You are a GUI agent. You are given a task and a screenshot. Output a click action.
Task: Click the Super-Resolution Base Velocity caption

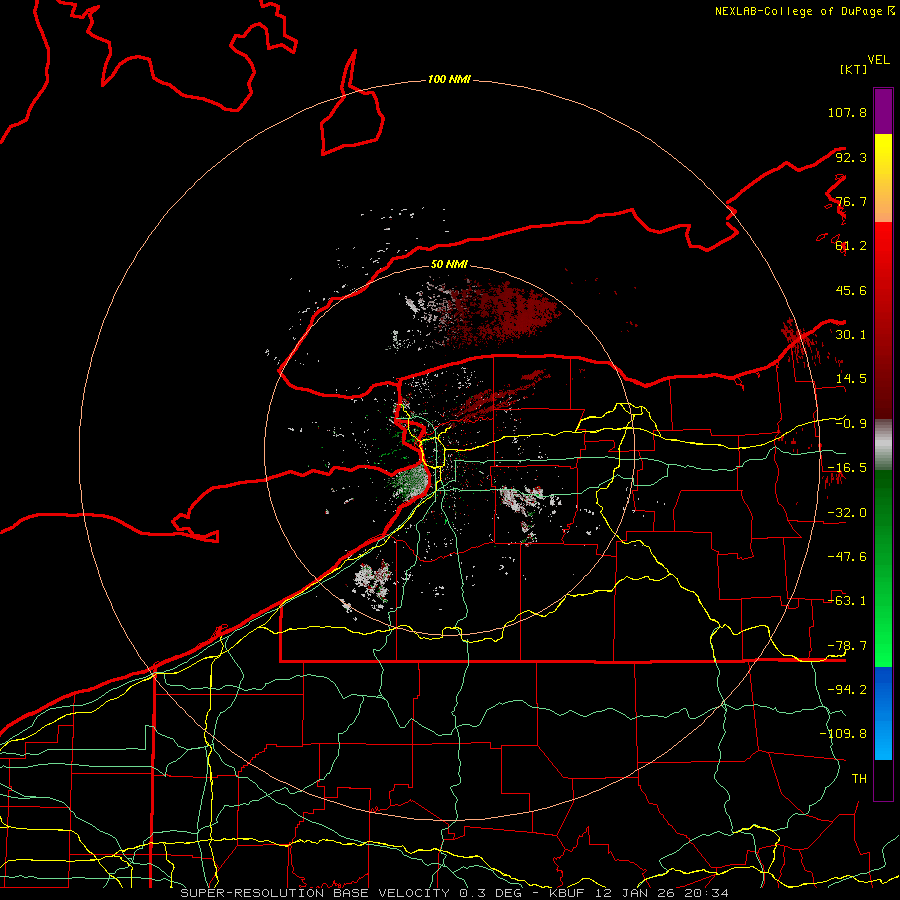(x=455, y=893)
